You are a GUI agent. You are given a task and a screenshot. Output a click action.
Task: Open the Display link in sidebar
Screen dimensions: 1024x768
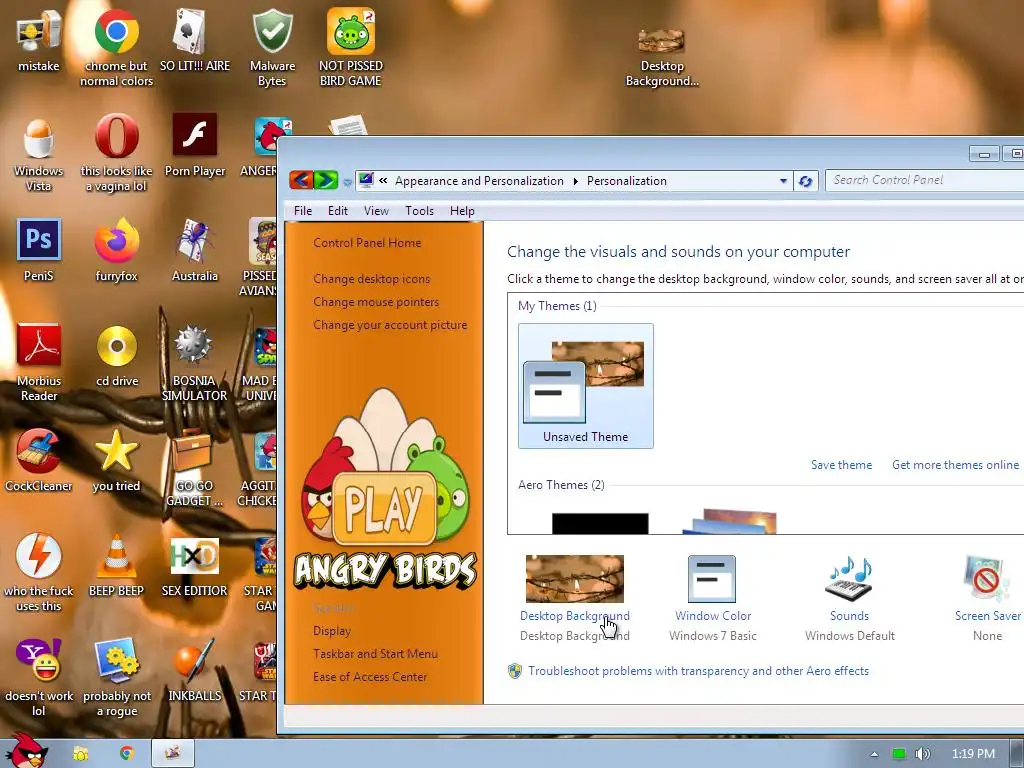[x=332, y=631]
